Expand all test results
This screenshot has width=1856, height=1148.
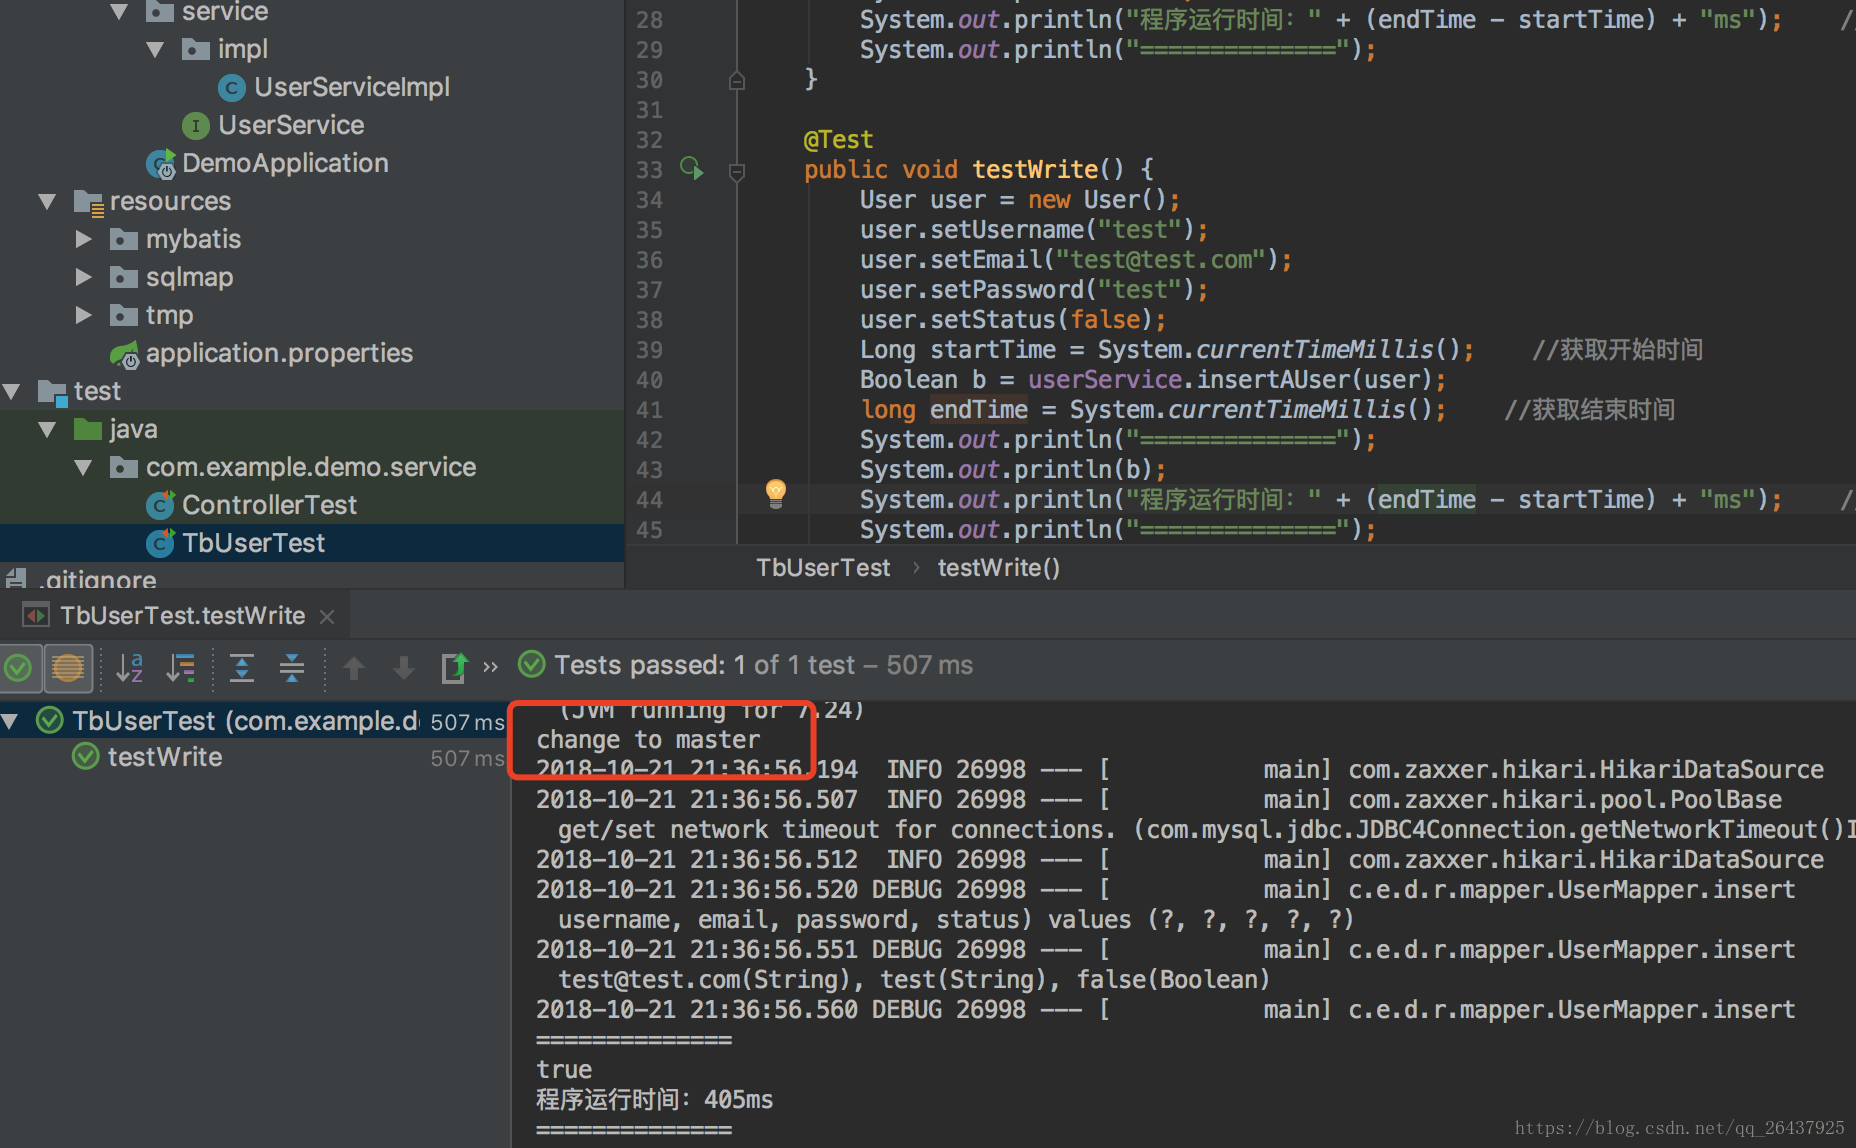(x=241, y=668)
